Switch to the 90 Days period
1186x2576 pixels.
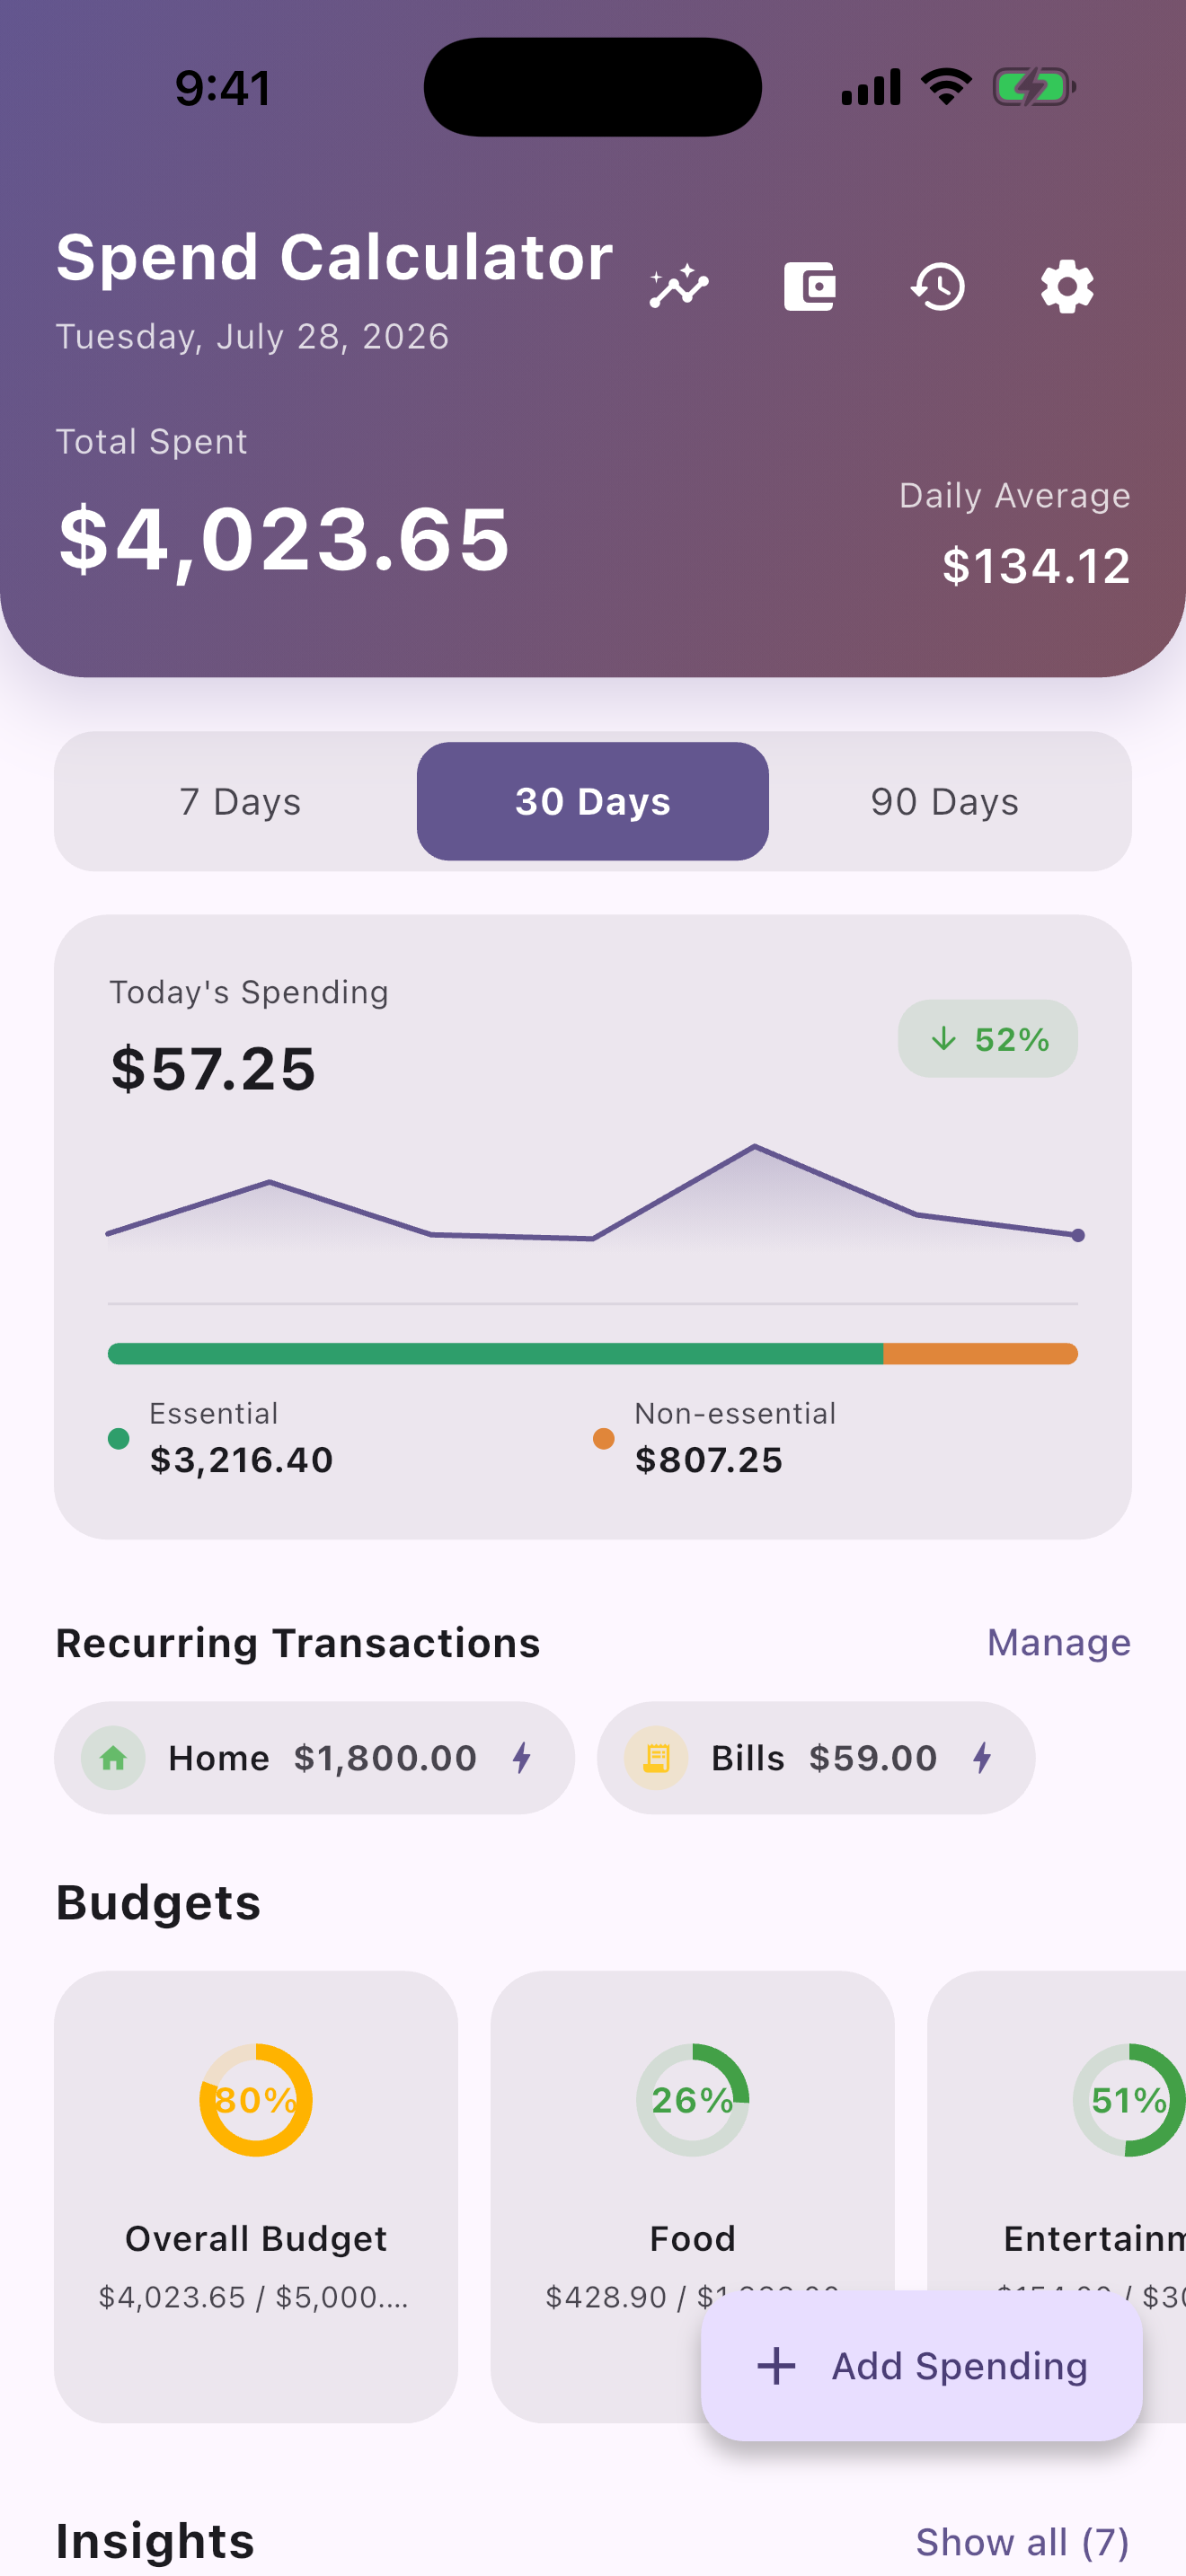[945, 801]
